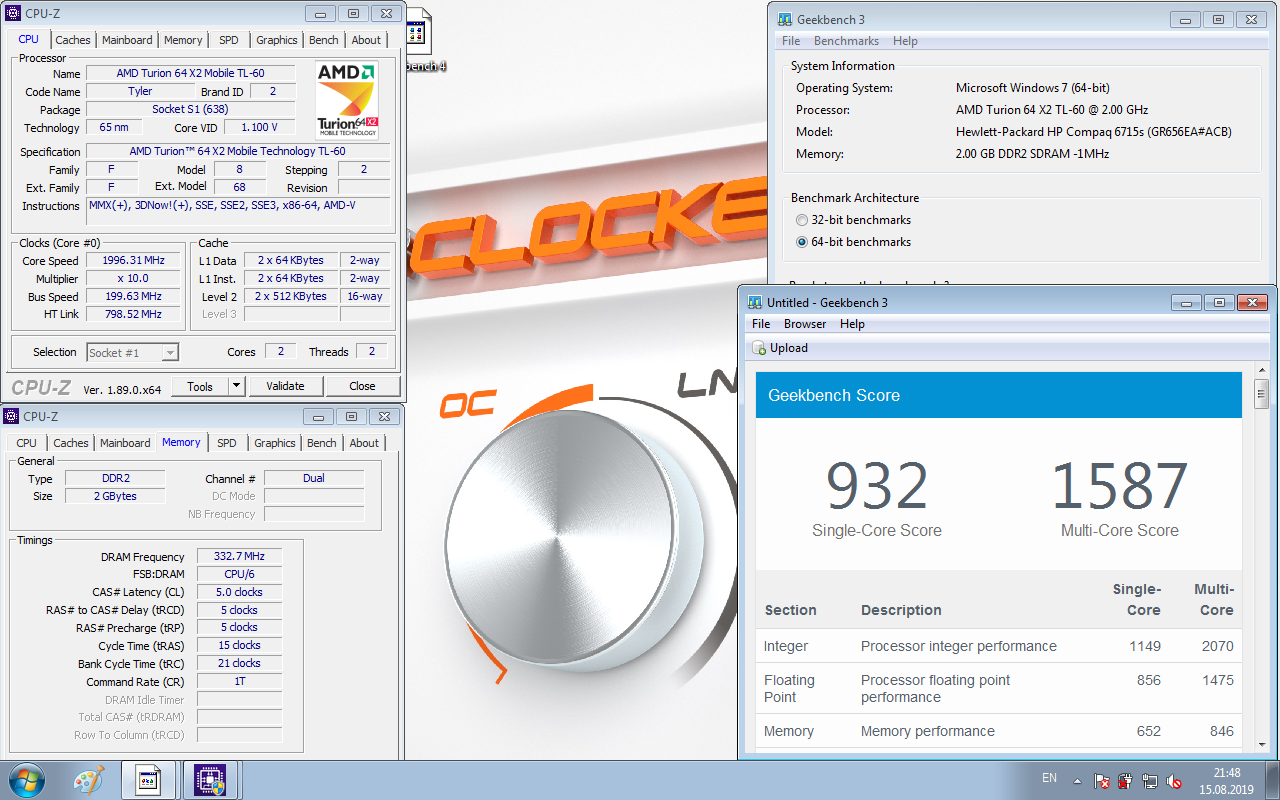Open the network tray icon

[1150, 781]
